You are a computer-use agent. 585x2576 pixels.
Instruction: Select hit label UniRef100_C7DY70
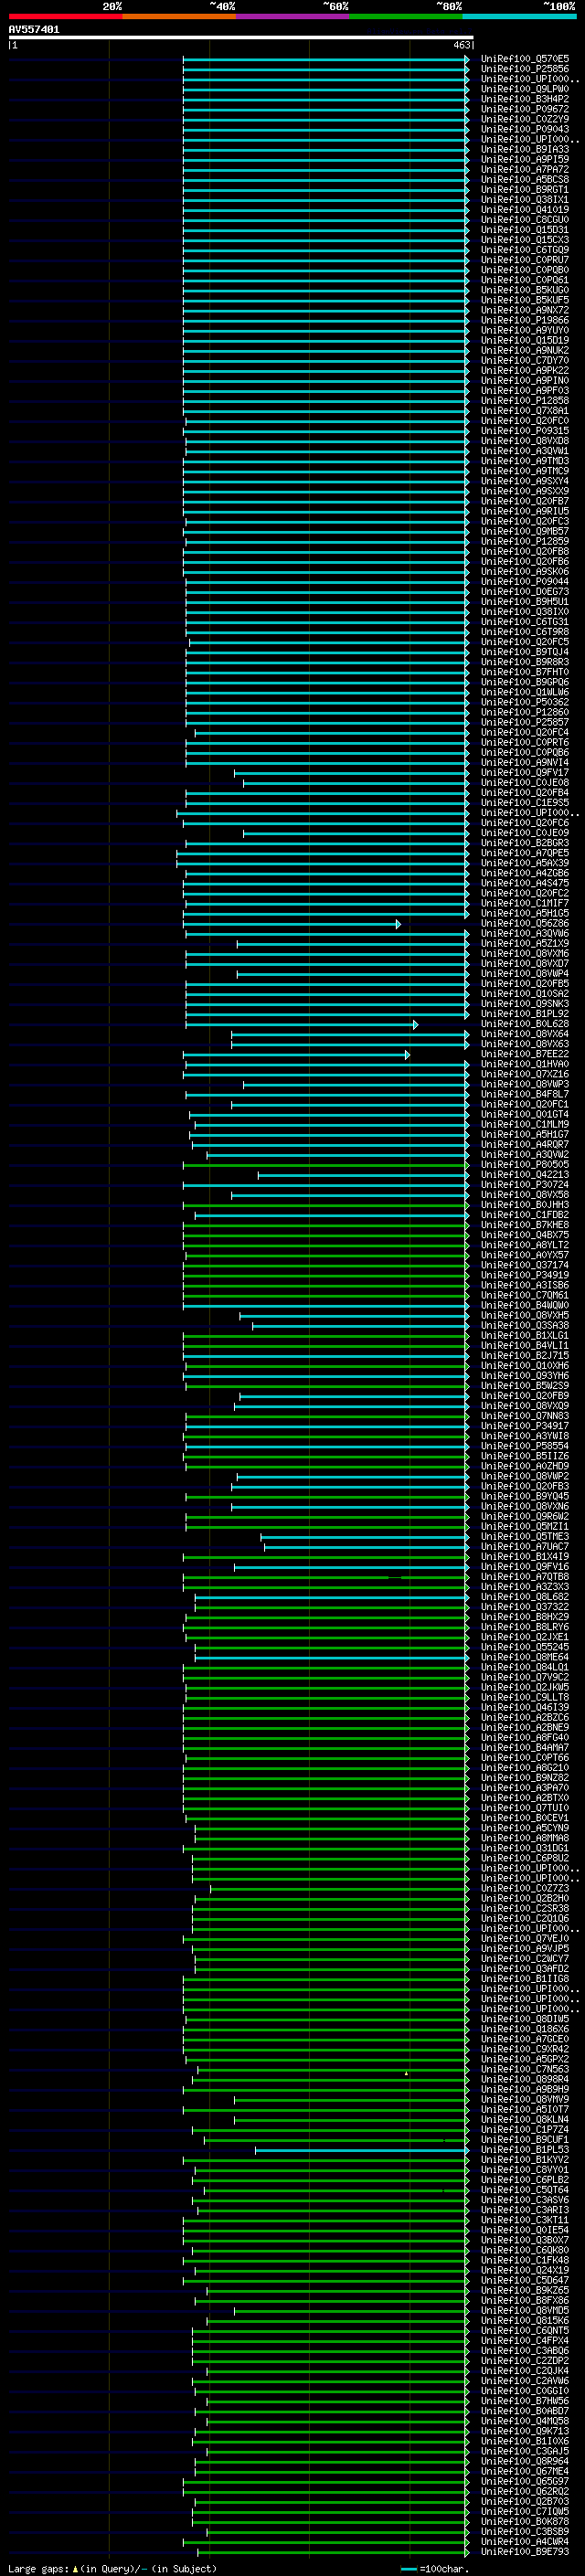point(524,360)
